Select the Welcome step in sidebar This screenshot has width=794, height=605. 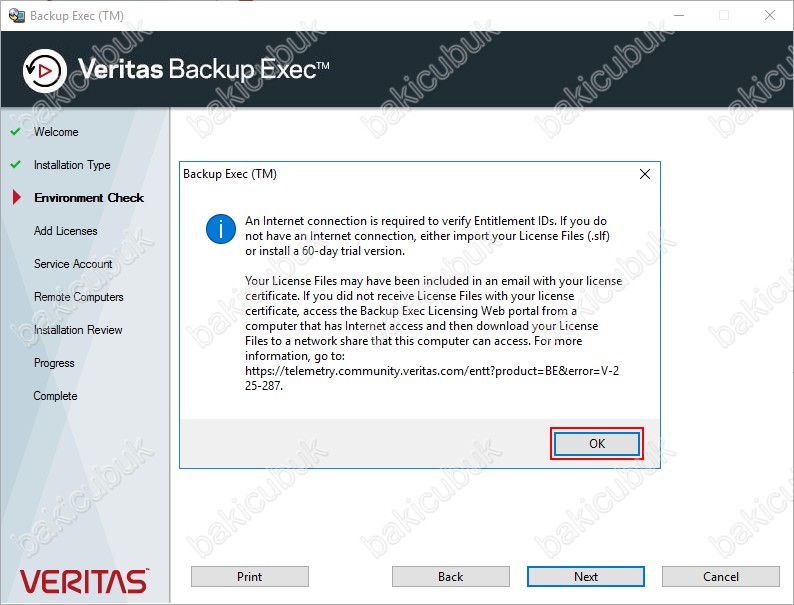tap(56, 132)
